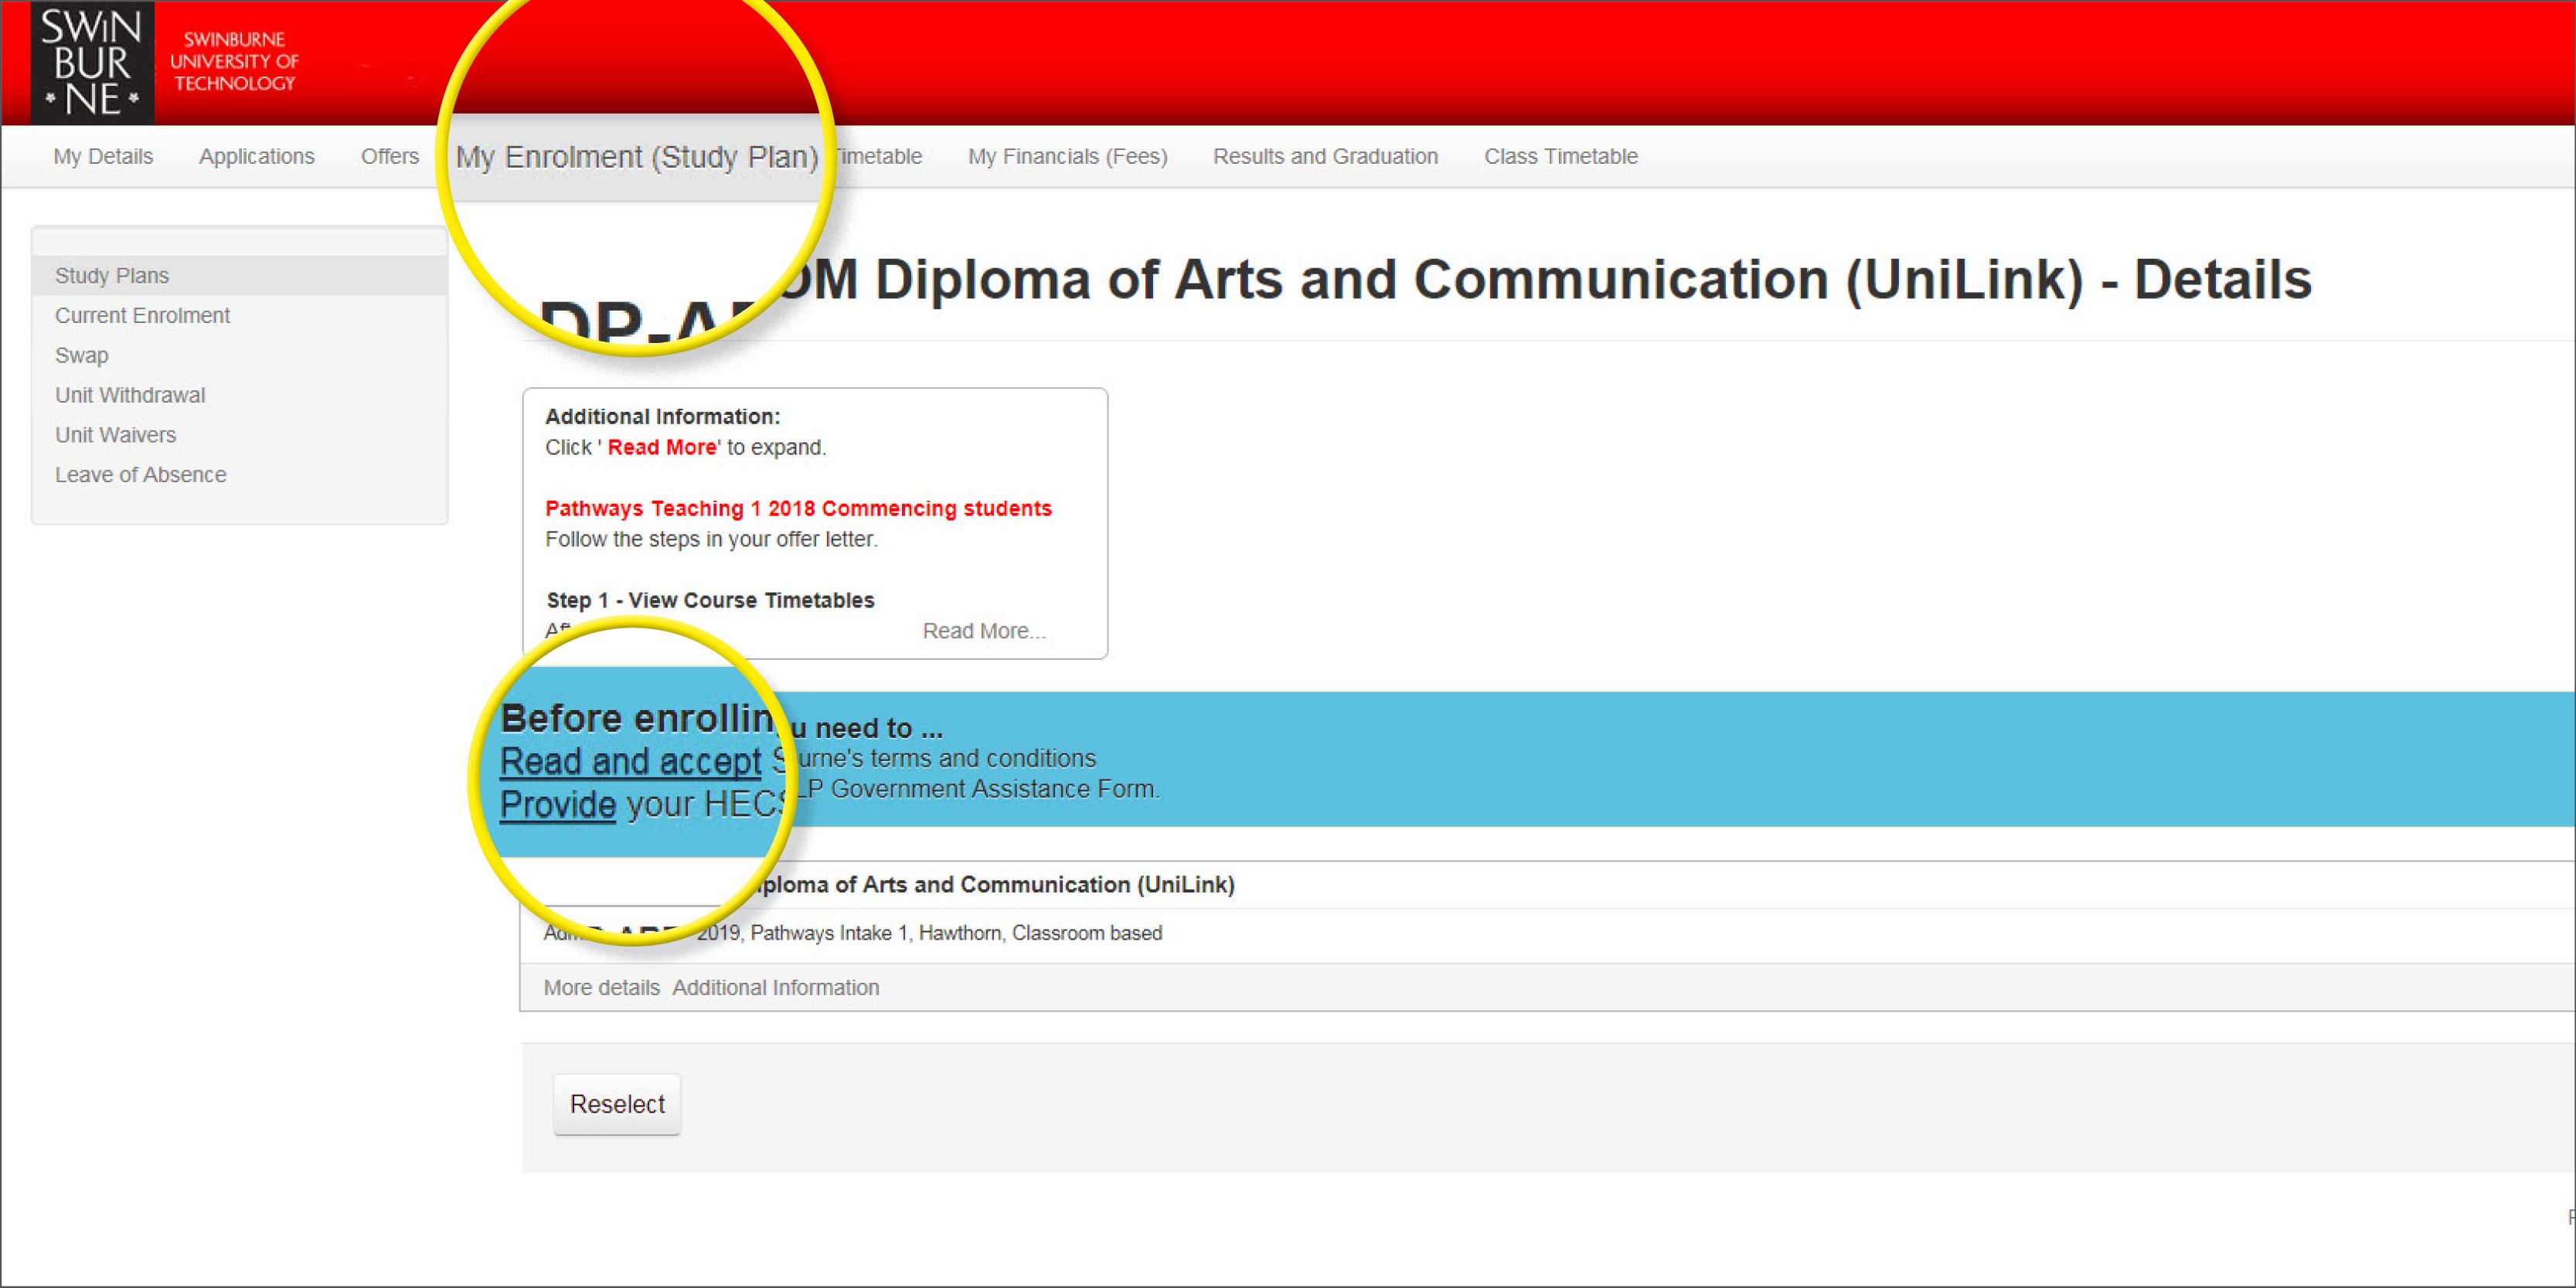Open Additional Information link below course

click(x=775, y=988)
